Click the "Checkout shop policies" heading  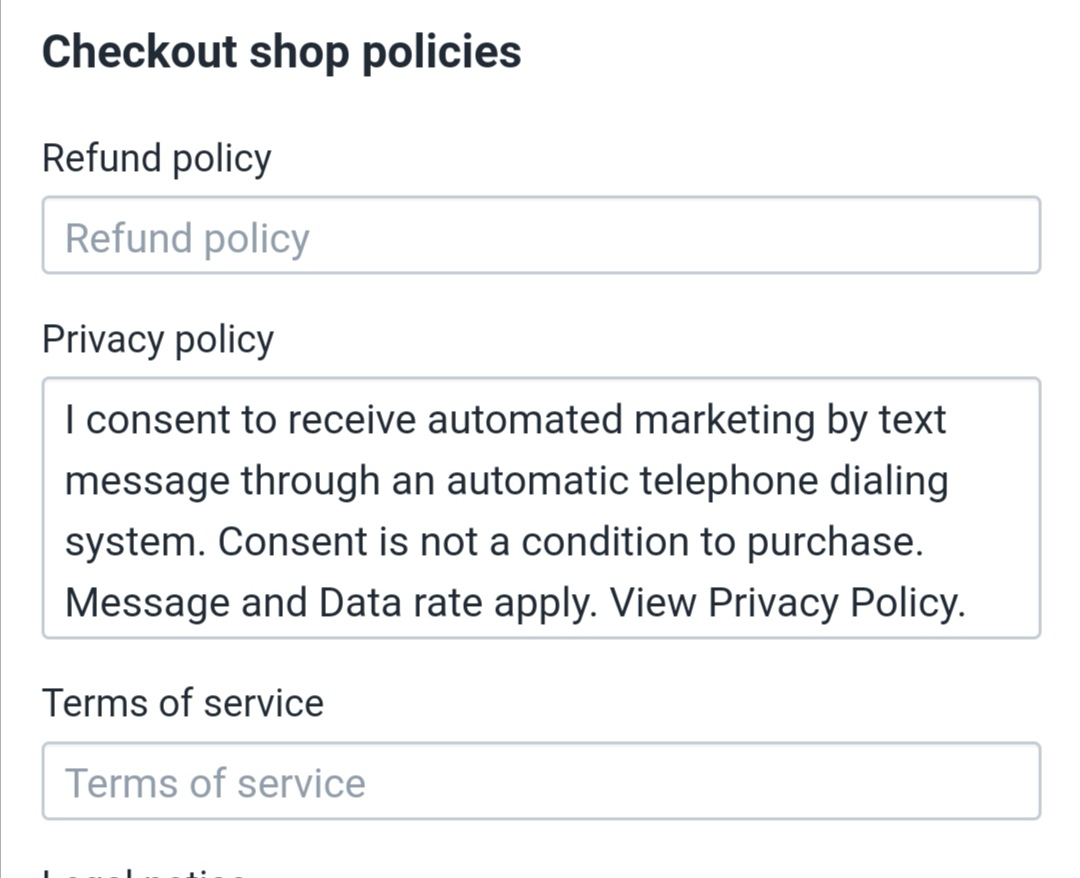[x=281, y=52]
